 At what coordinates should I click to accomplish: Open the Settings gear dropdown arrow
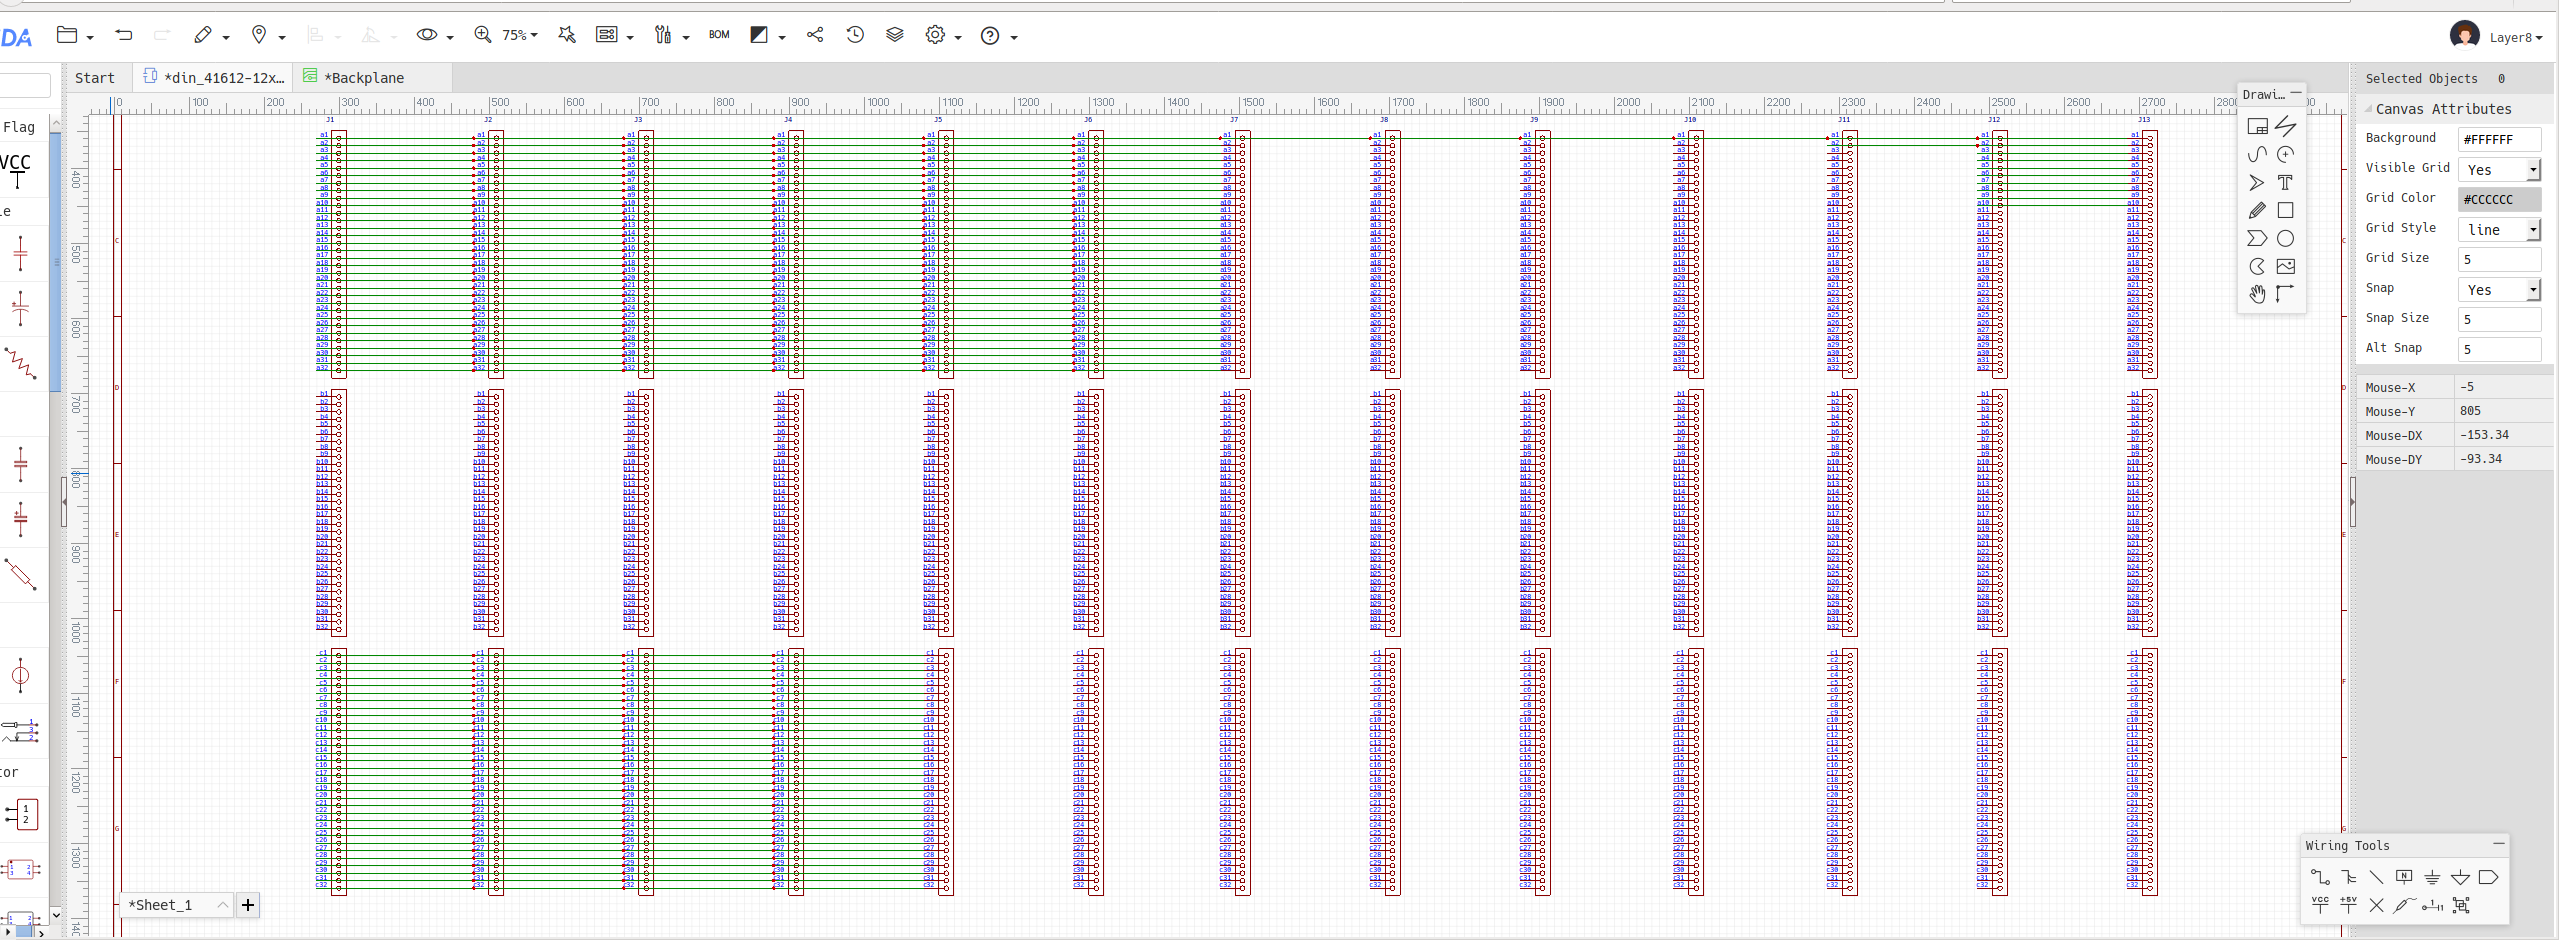(x=958, y=38)
